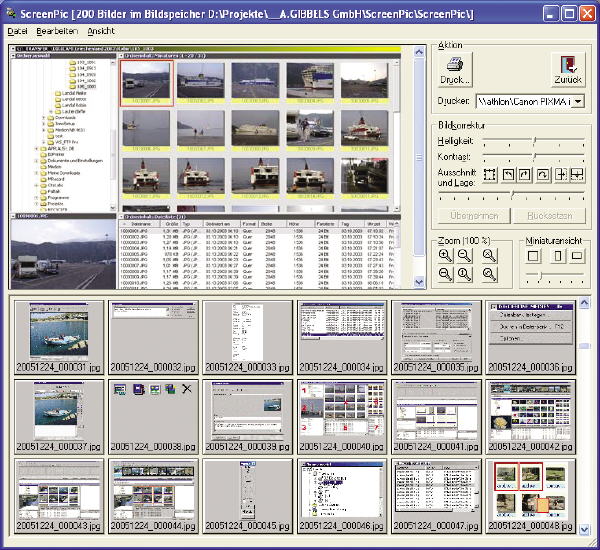The width and height of the screenshot is (600, 550).
Task: Click the thumbnail list scroll-up arrow
Action: (x=584, y=303)
